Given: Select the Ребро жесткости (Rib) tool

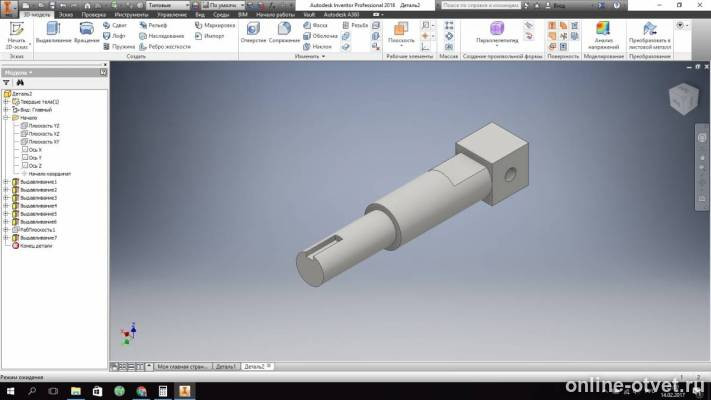Looking at the screenshot, I should pos(165,46).
